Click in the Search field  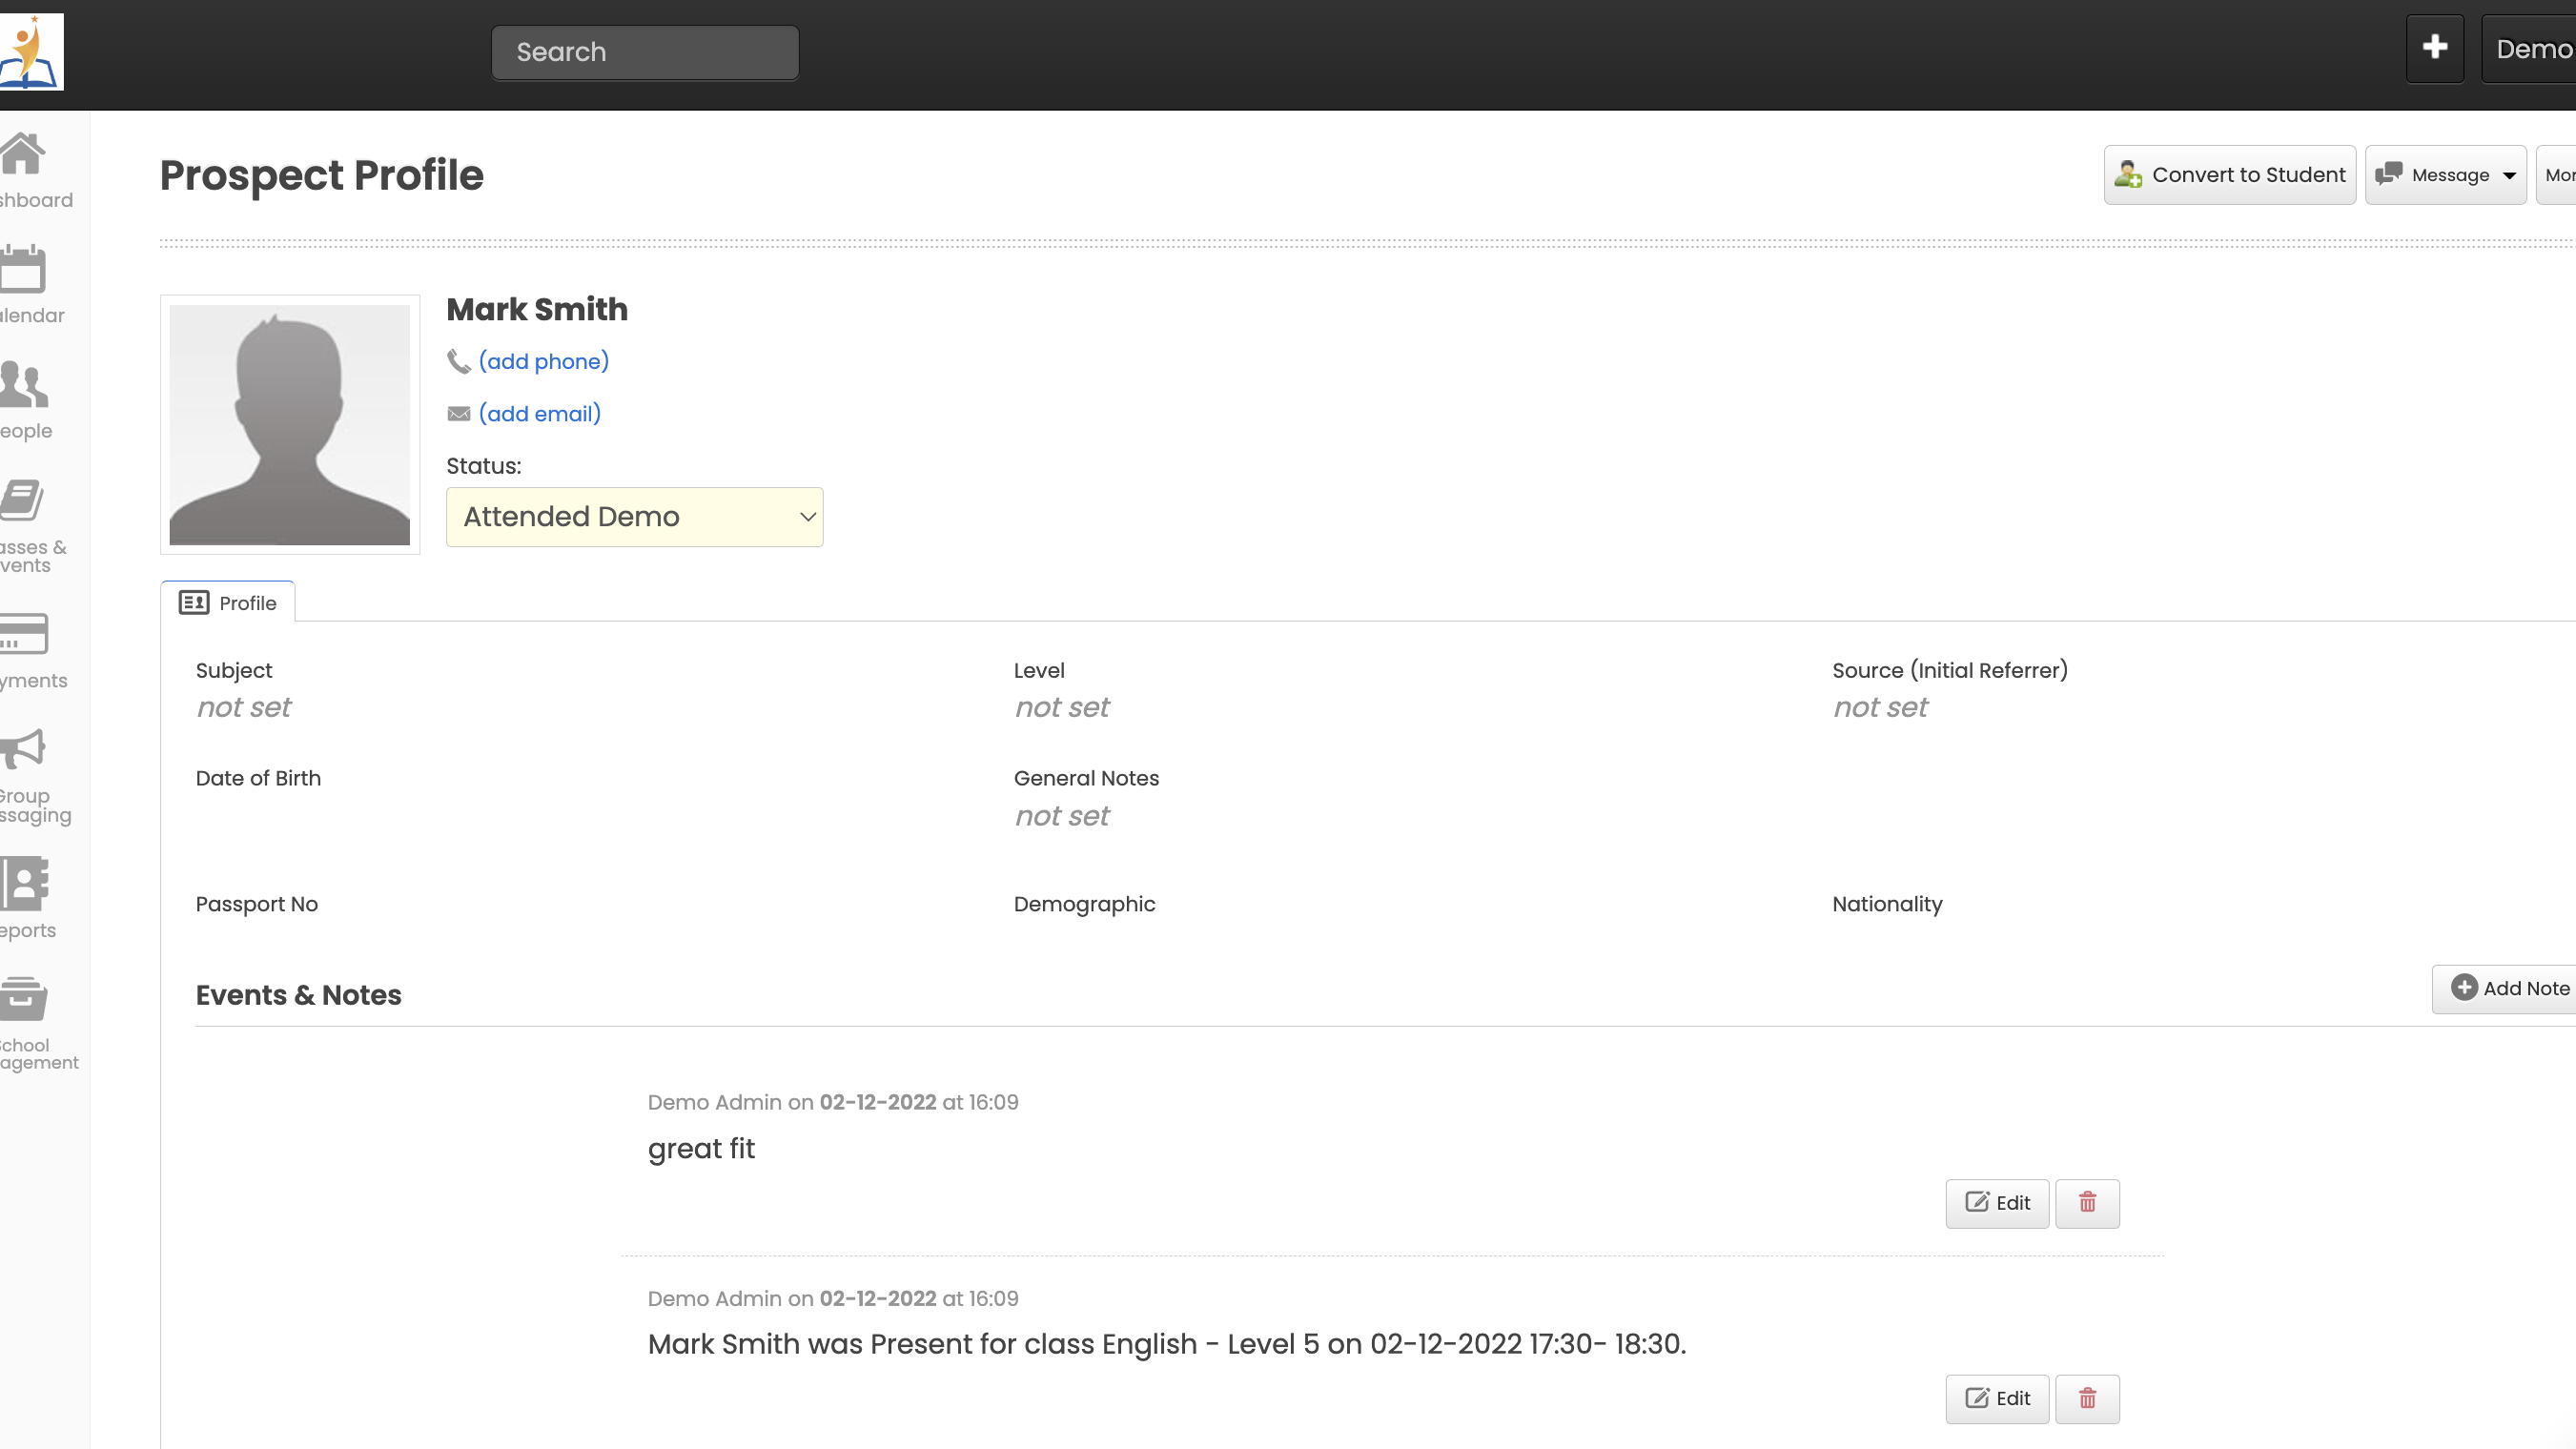(644, 52)
